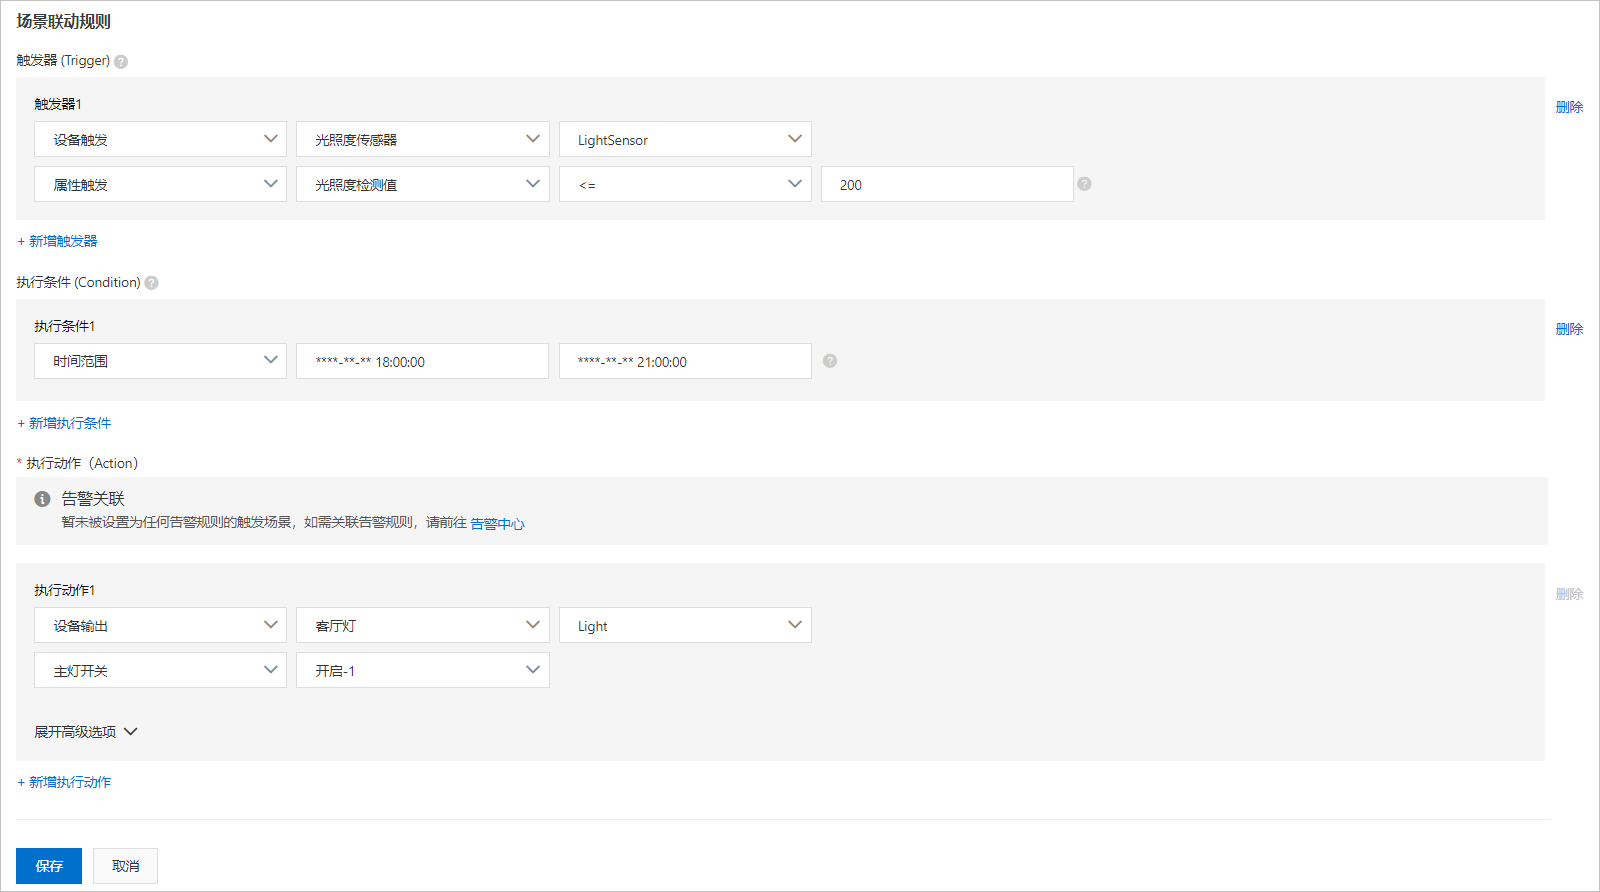Click the help icon beside 执行条件 (Condition)
Viewport: 1600px width, 892px height.
pyautogui.click(x=152, y=283)
